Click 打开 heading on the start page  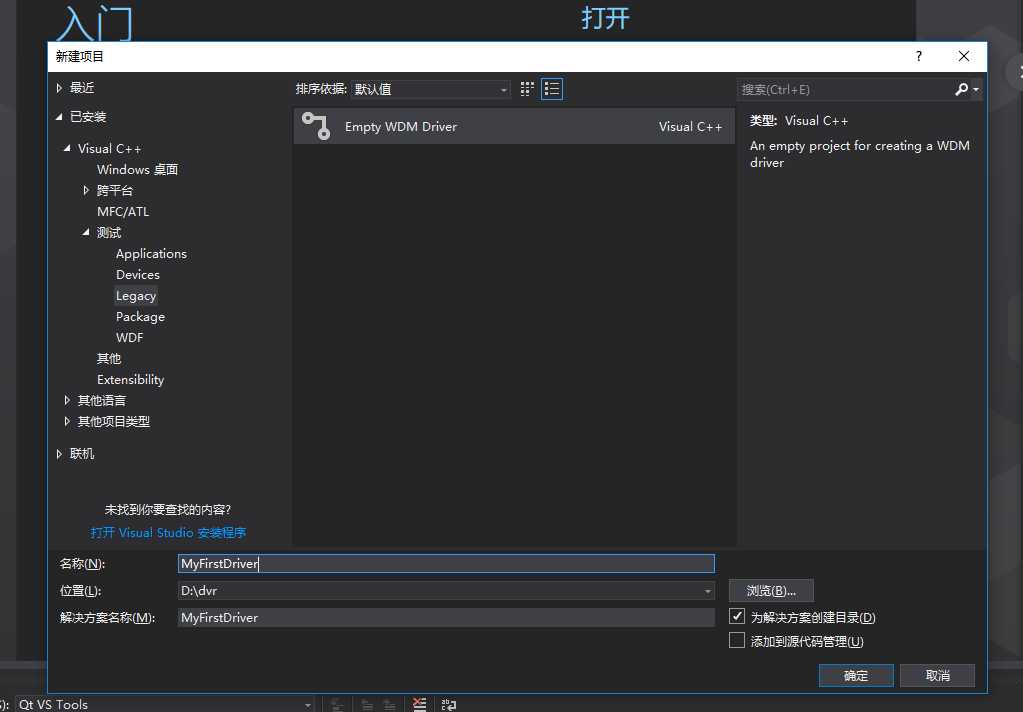tap(605, 18)
